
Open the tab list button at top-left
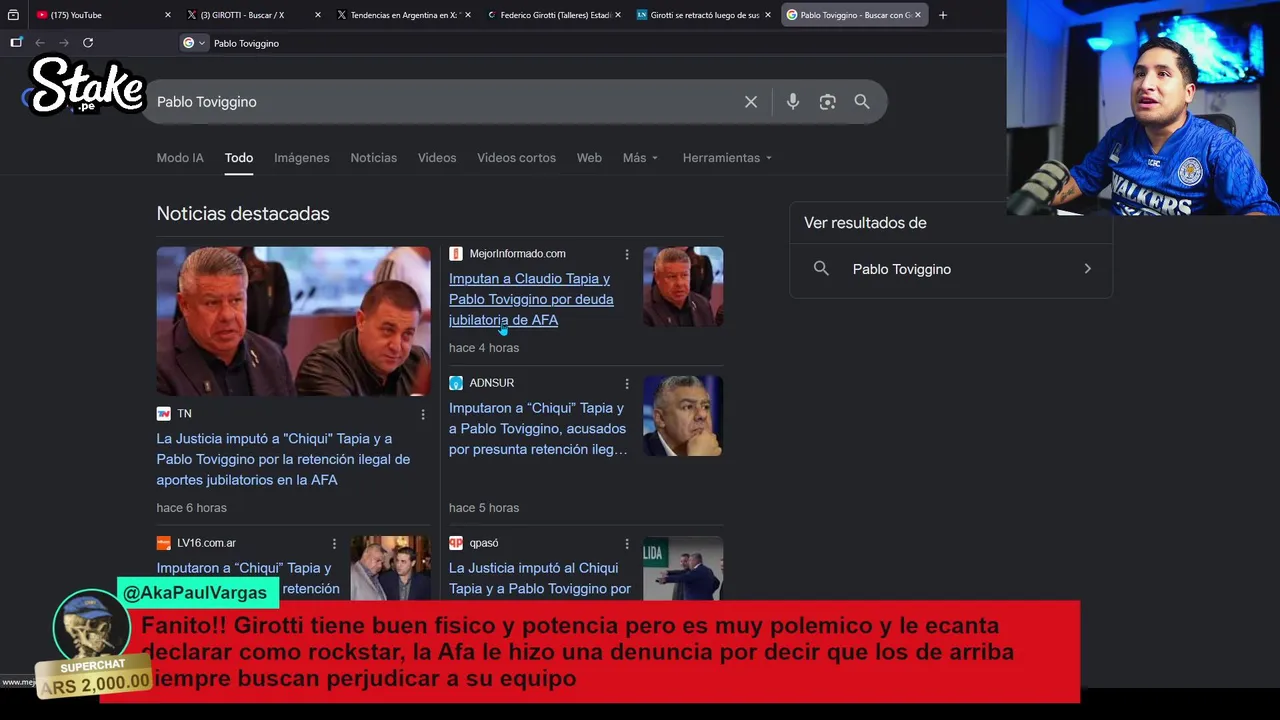(x=13, y=15)
